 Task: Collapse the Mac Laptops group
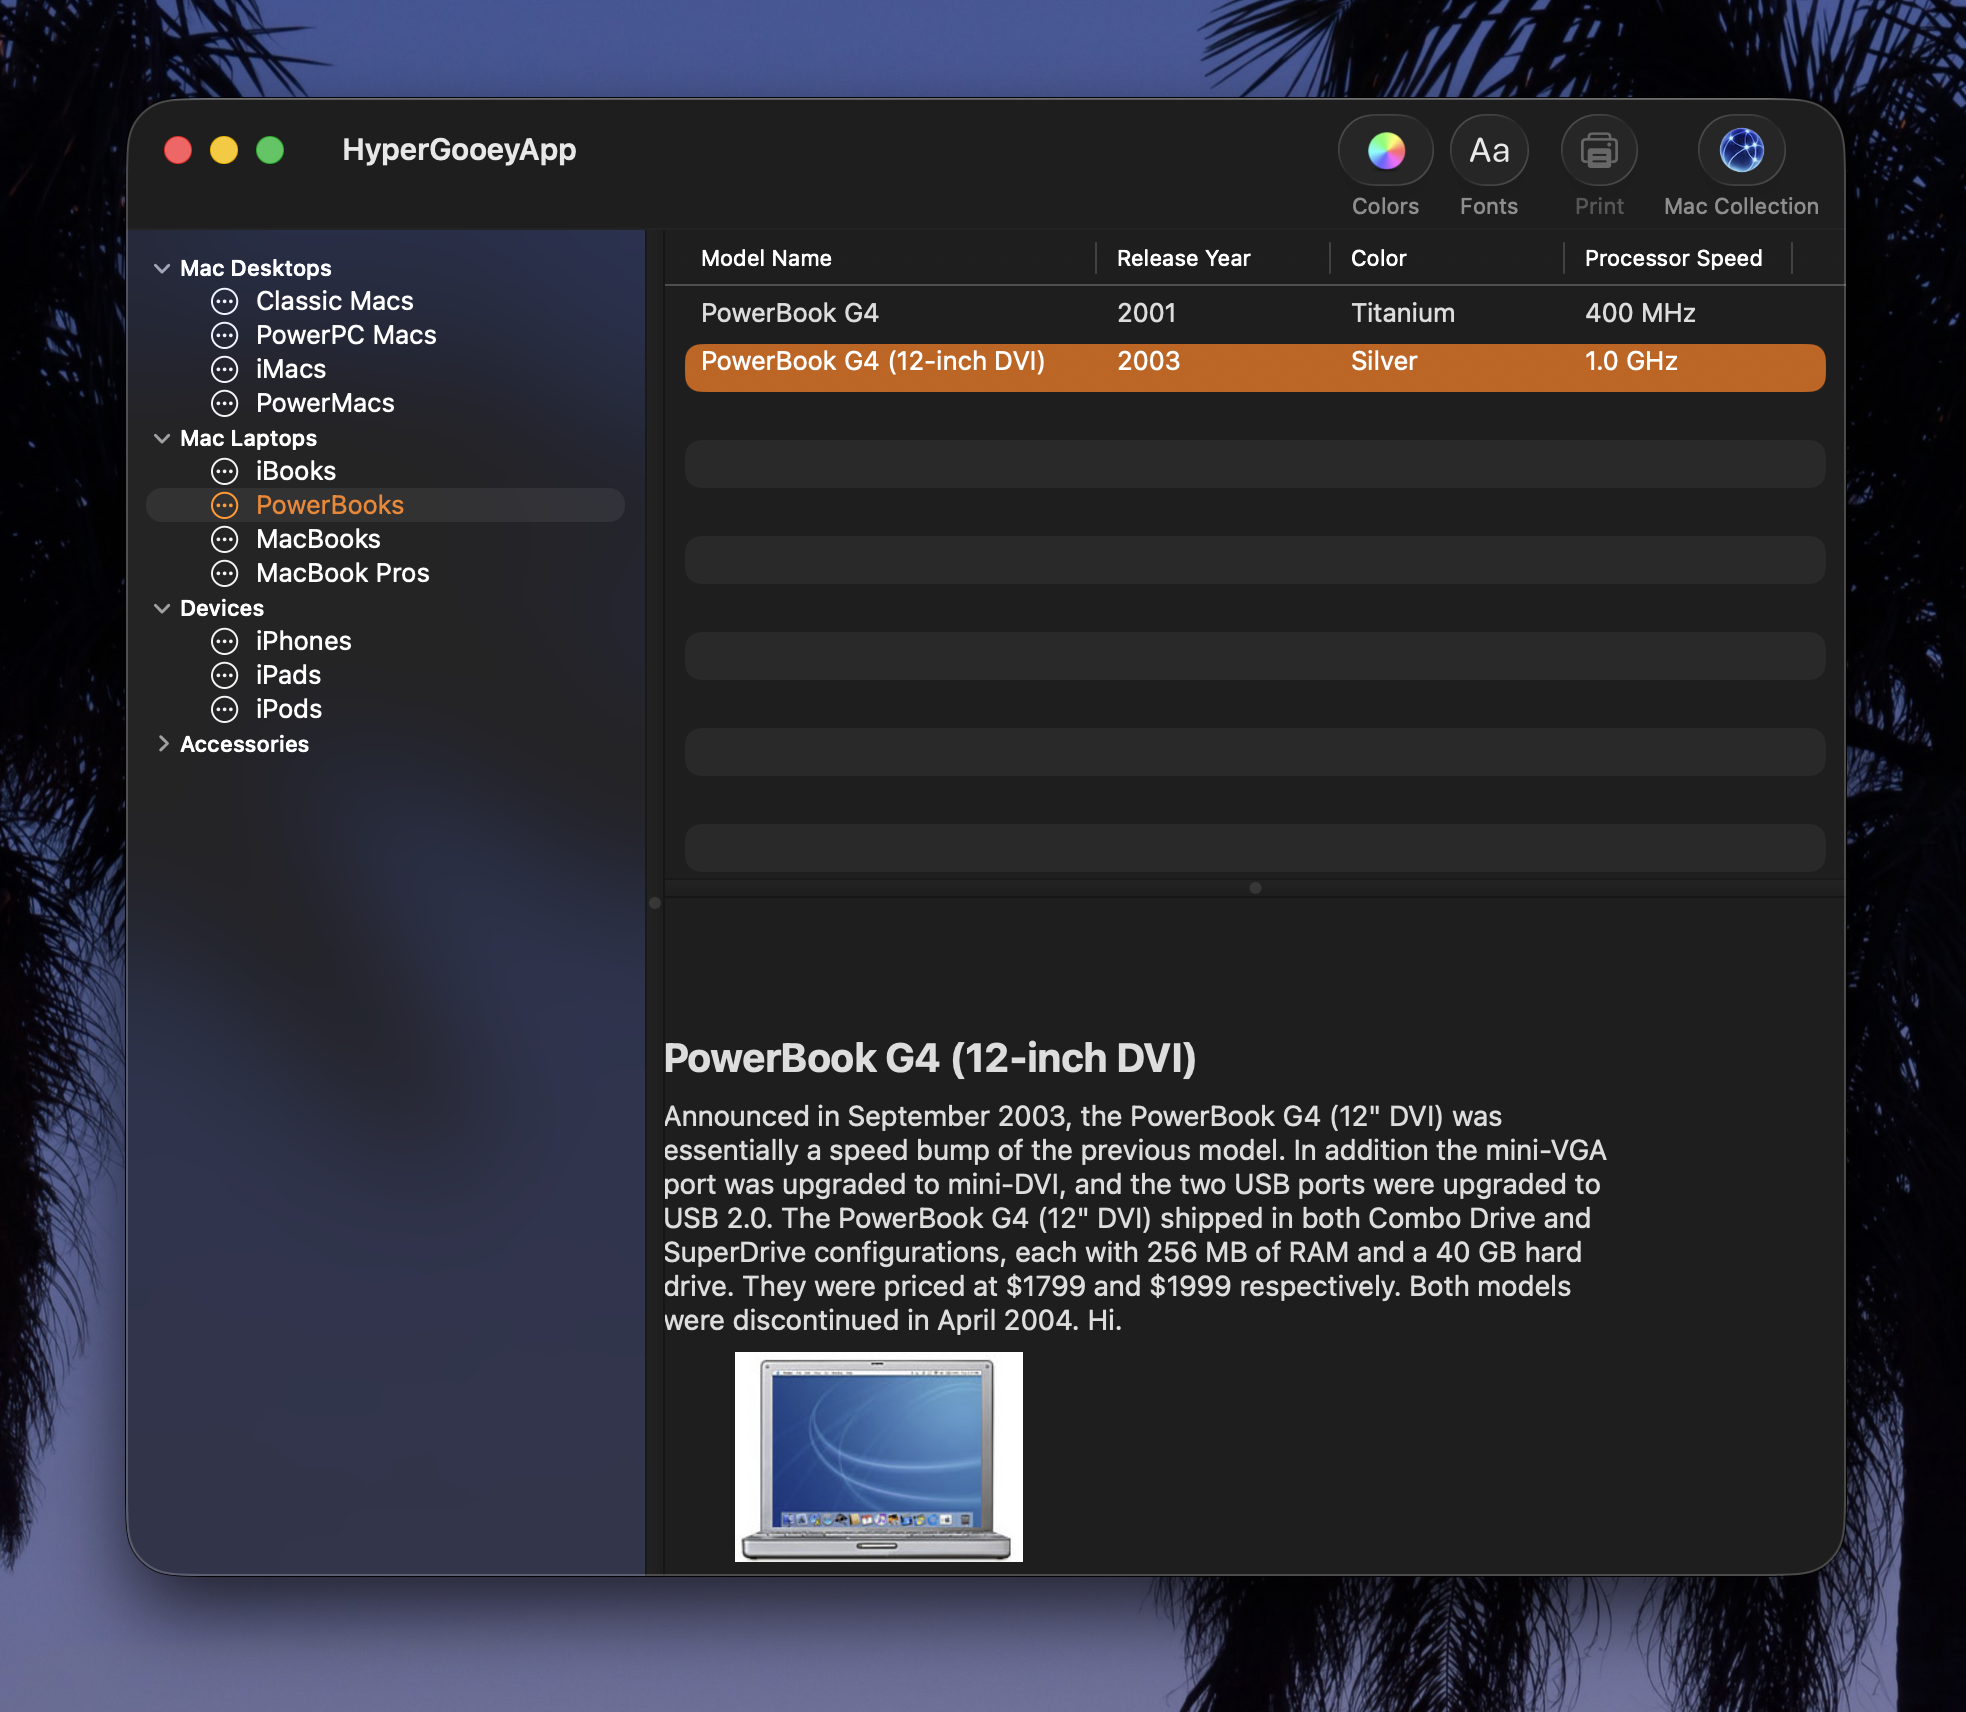162,438
